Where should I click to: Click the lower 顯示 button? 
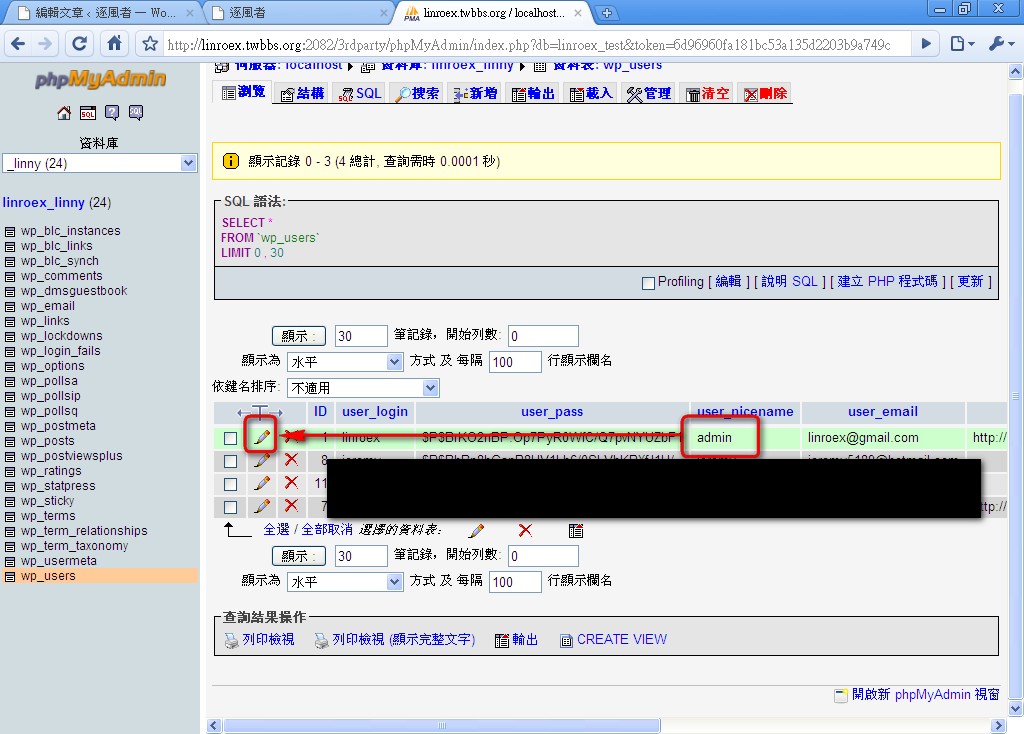pos(298,556)
